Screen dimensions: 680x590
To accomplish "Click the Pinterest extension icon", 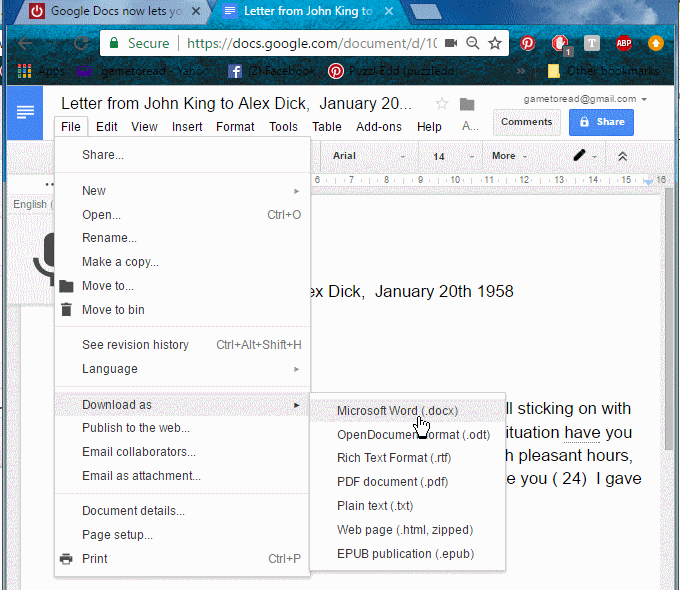I will pos(527,43).
